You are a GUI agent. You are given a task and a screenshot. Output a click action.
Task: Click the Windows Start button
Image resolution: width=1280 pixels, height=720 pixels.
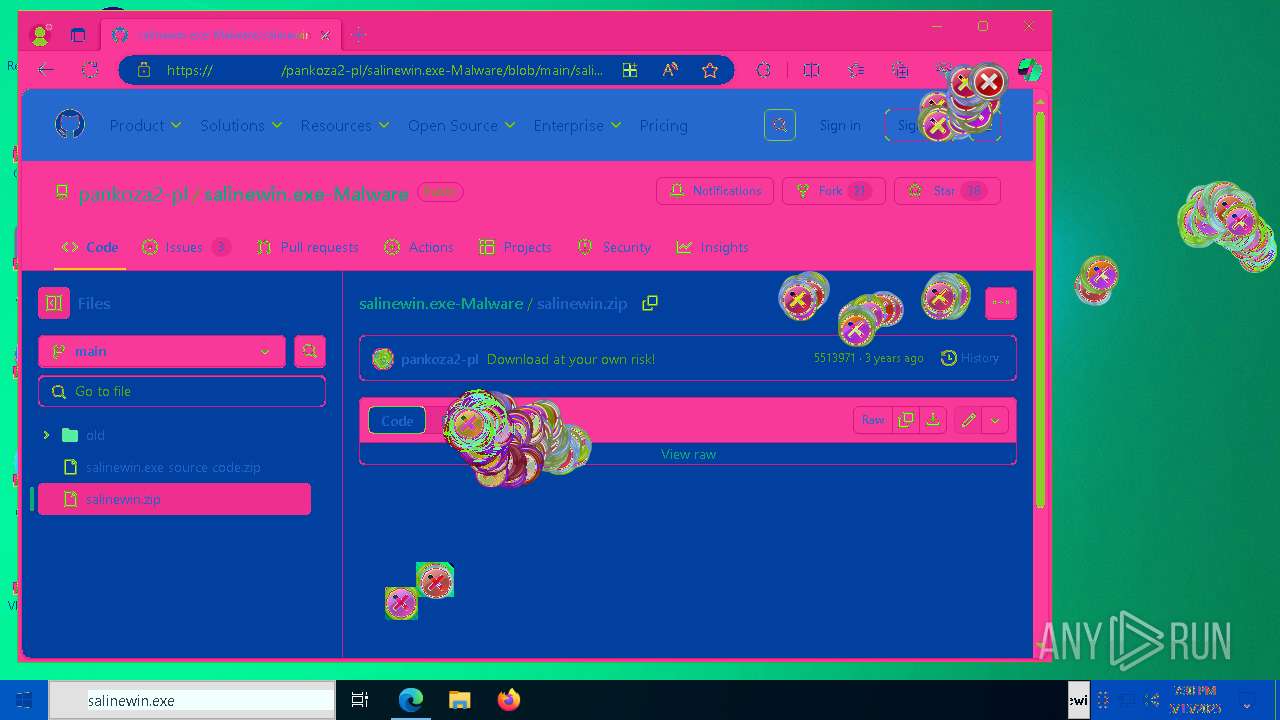[x=24, y=700]
